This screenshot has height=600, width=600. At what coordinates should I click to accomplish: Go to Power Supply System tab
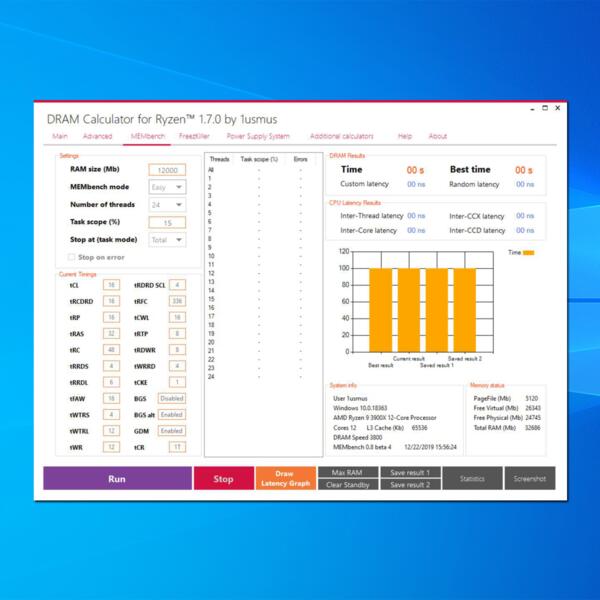click(258, 136)
